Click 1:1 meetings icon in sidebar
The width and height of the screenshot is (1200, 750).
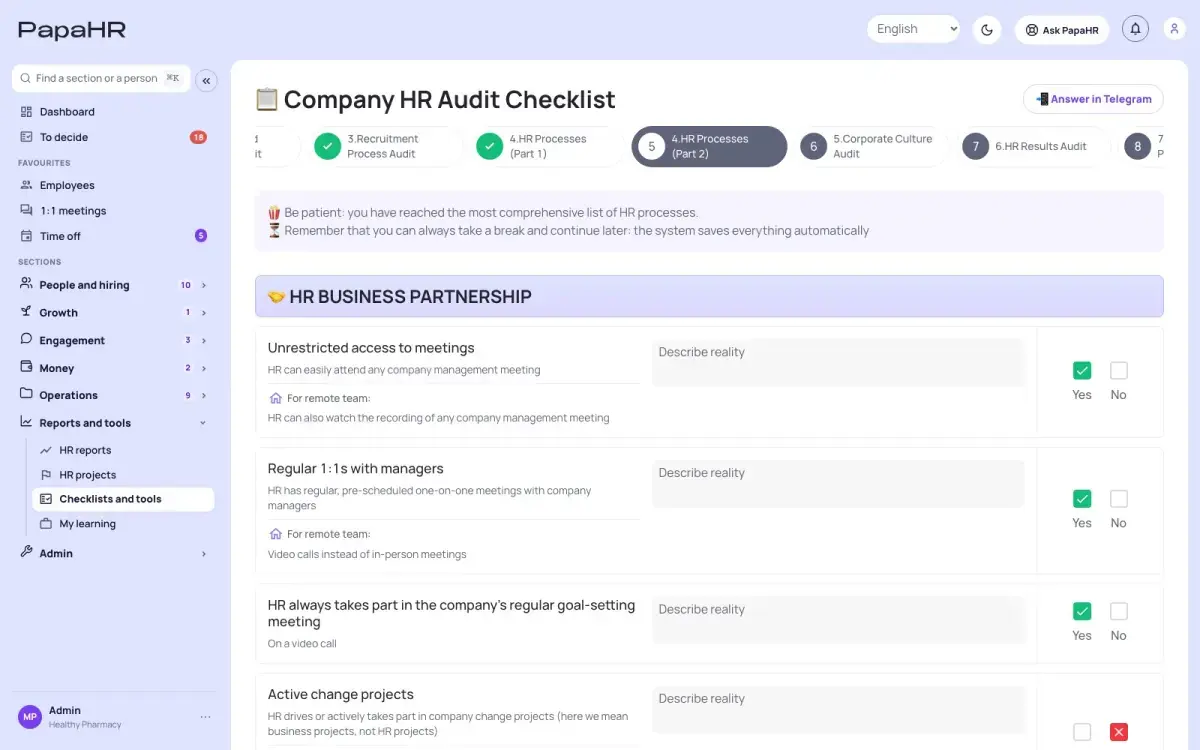tap(26, 211)
